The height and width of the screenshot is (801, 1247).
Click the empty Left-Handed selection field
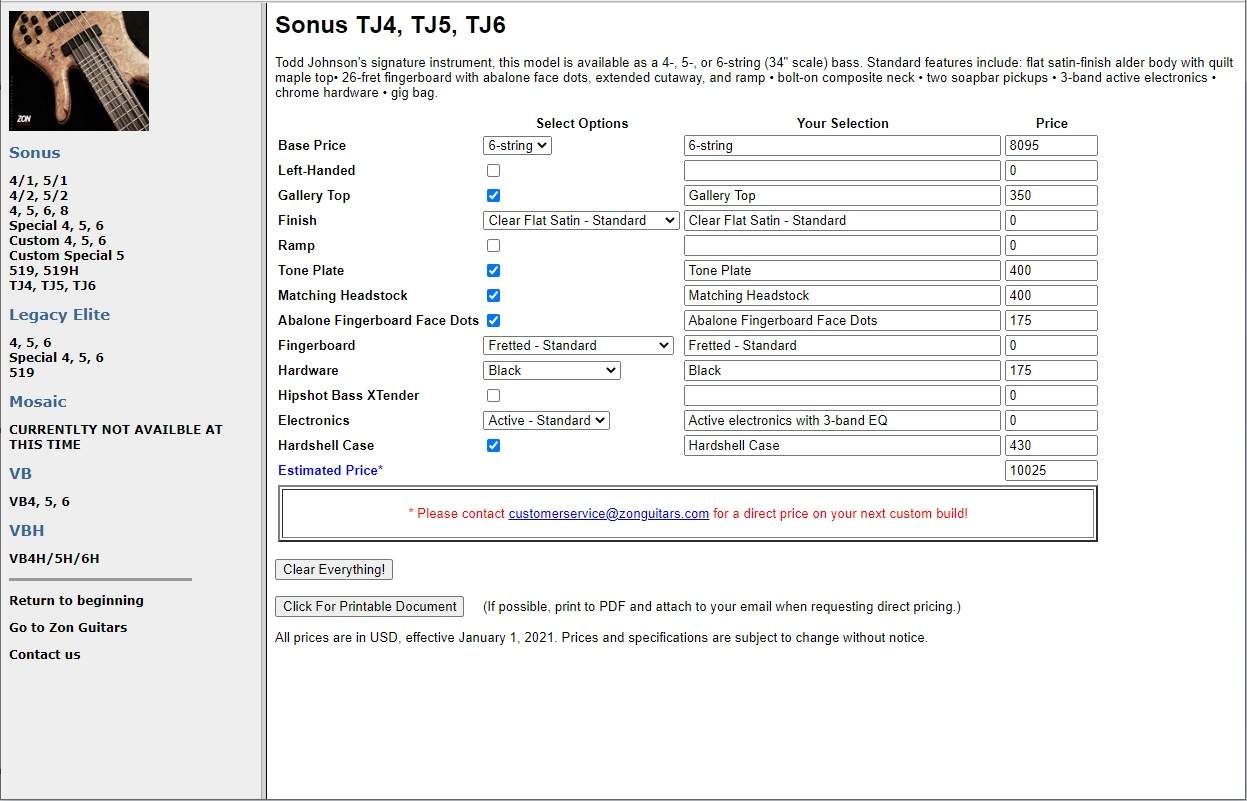(842, 170)
